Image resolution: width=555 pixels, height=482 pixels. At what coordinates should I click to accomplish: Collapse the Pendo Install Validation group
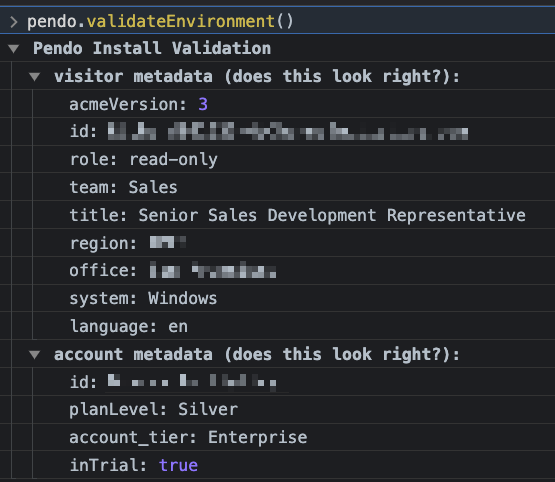13,48
